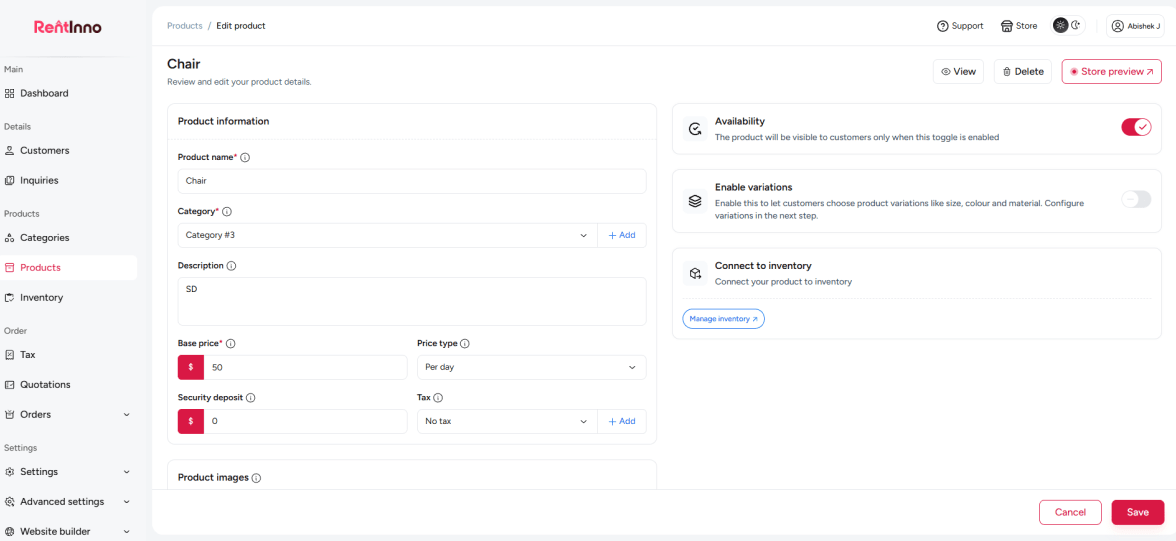1176x541 pixels.
Task: Click the info icon next to Description
Action: point(232,266)
